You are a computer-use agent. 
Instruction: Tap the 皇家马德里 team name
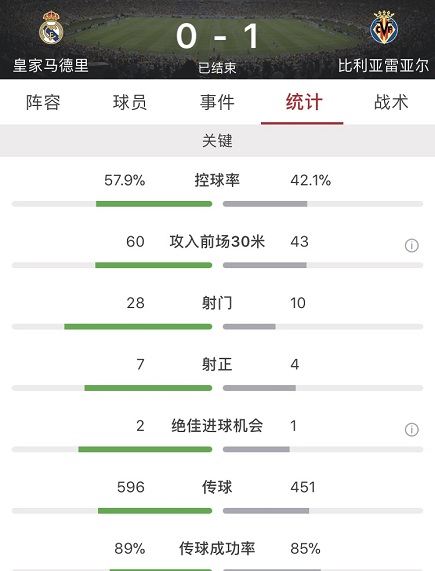[51, 66]
